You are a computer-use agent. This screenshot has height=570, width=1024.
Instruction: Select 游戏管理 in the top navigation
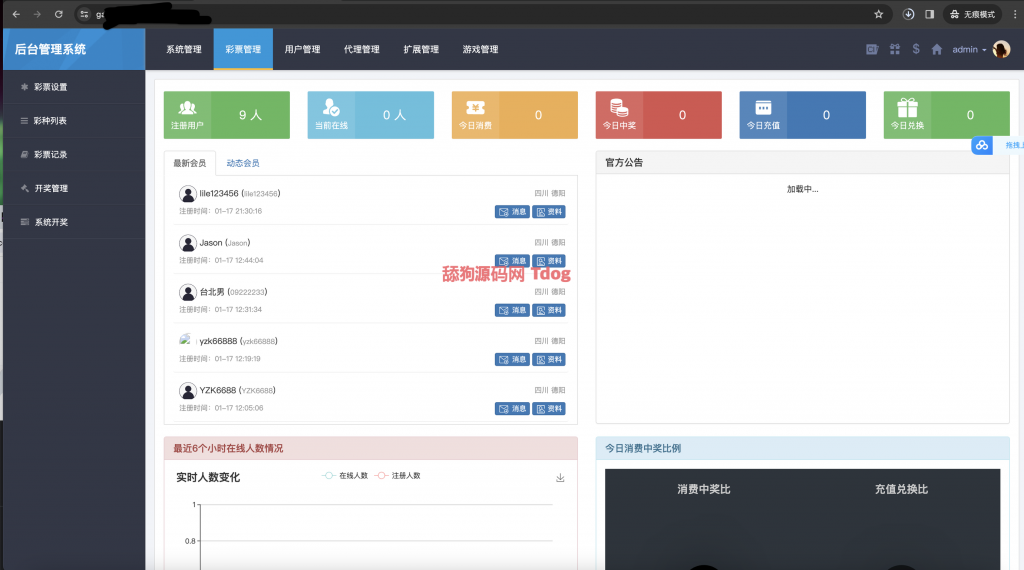coord(480,49)
